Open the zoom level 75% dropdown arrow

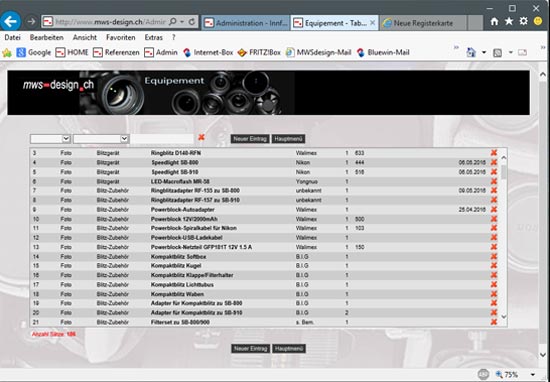533,375
